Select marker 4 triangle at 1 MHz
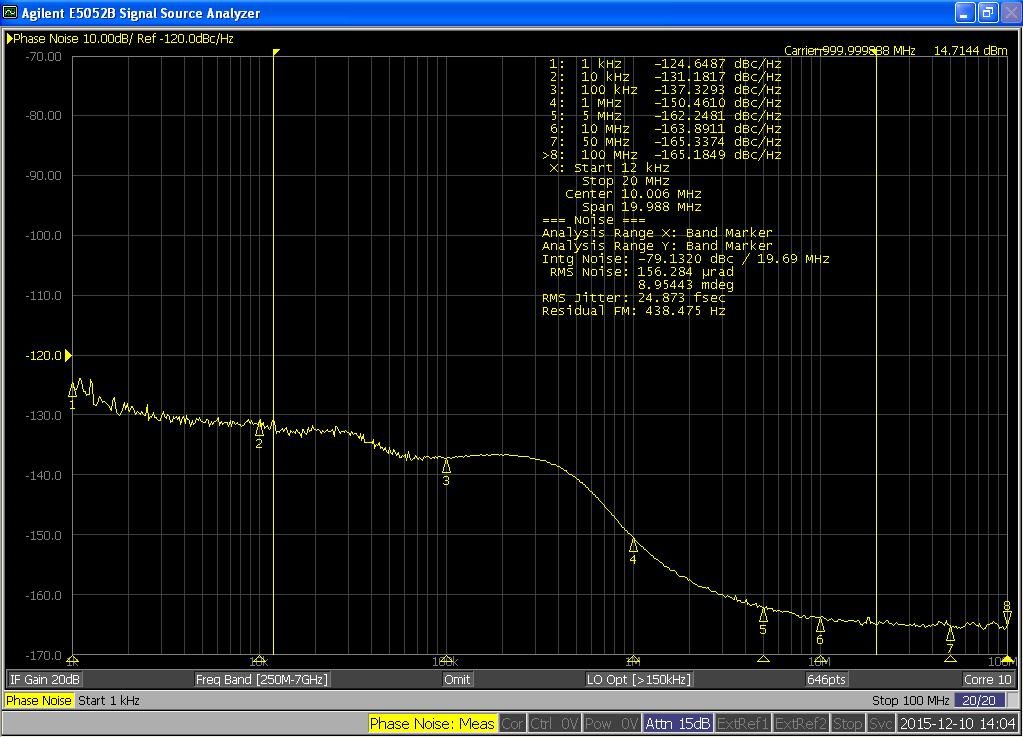 633,545
